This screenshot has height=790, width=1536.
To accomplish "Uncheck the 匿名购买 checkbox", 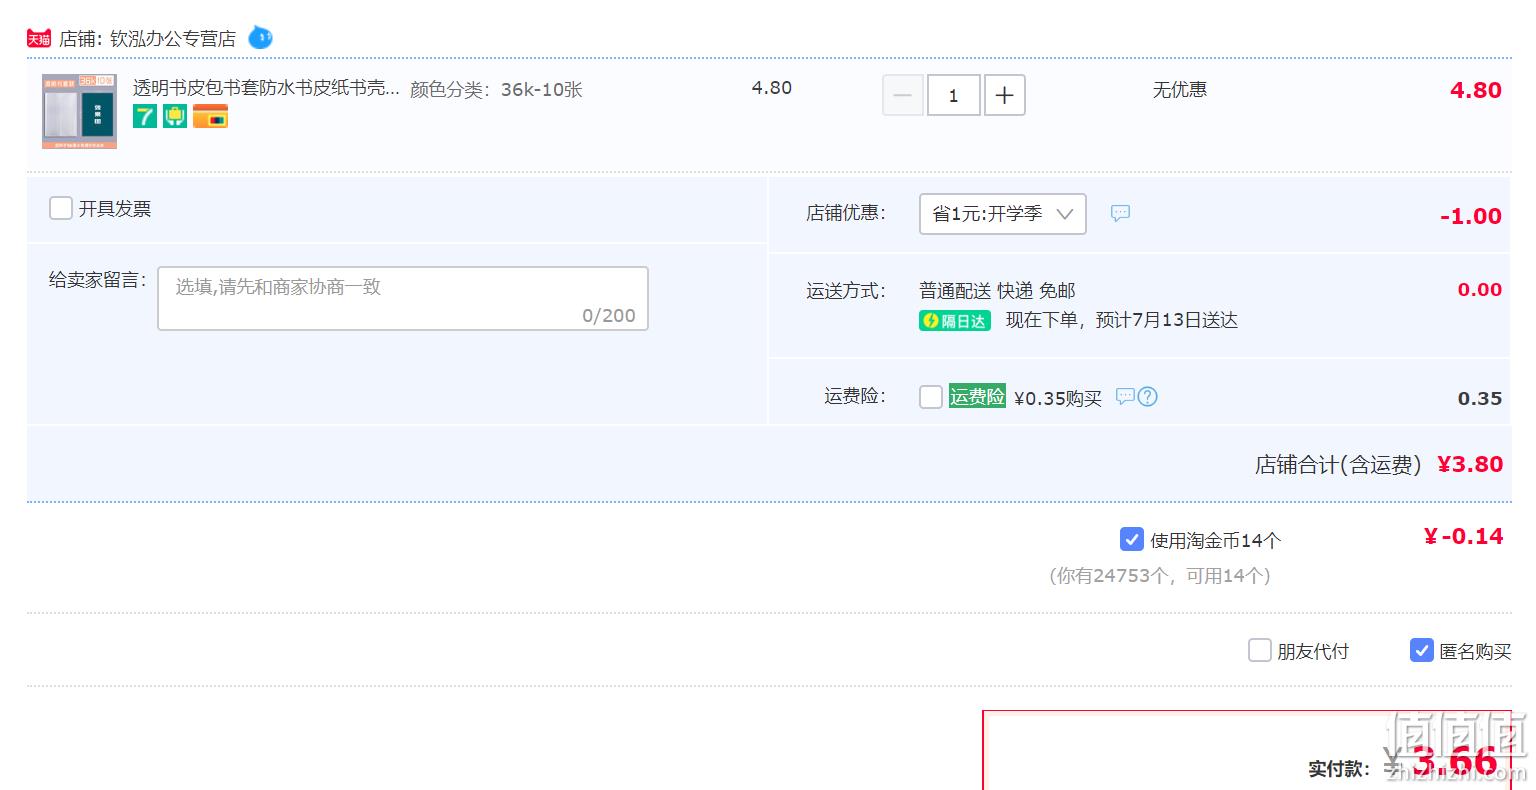I will (x=1422, y=651).
